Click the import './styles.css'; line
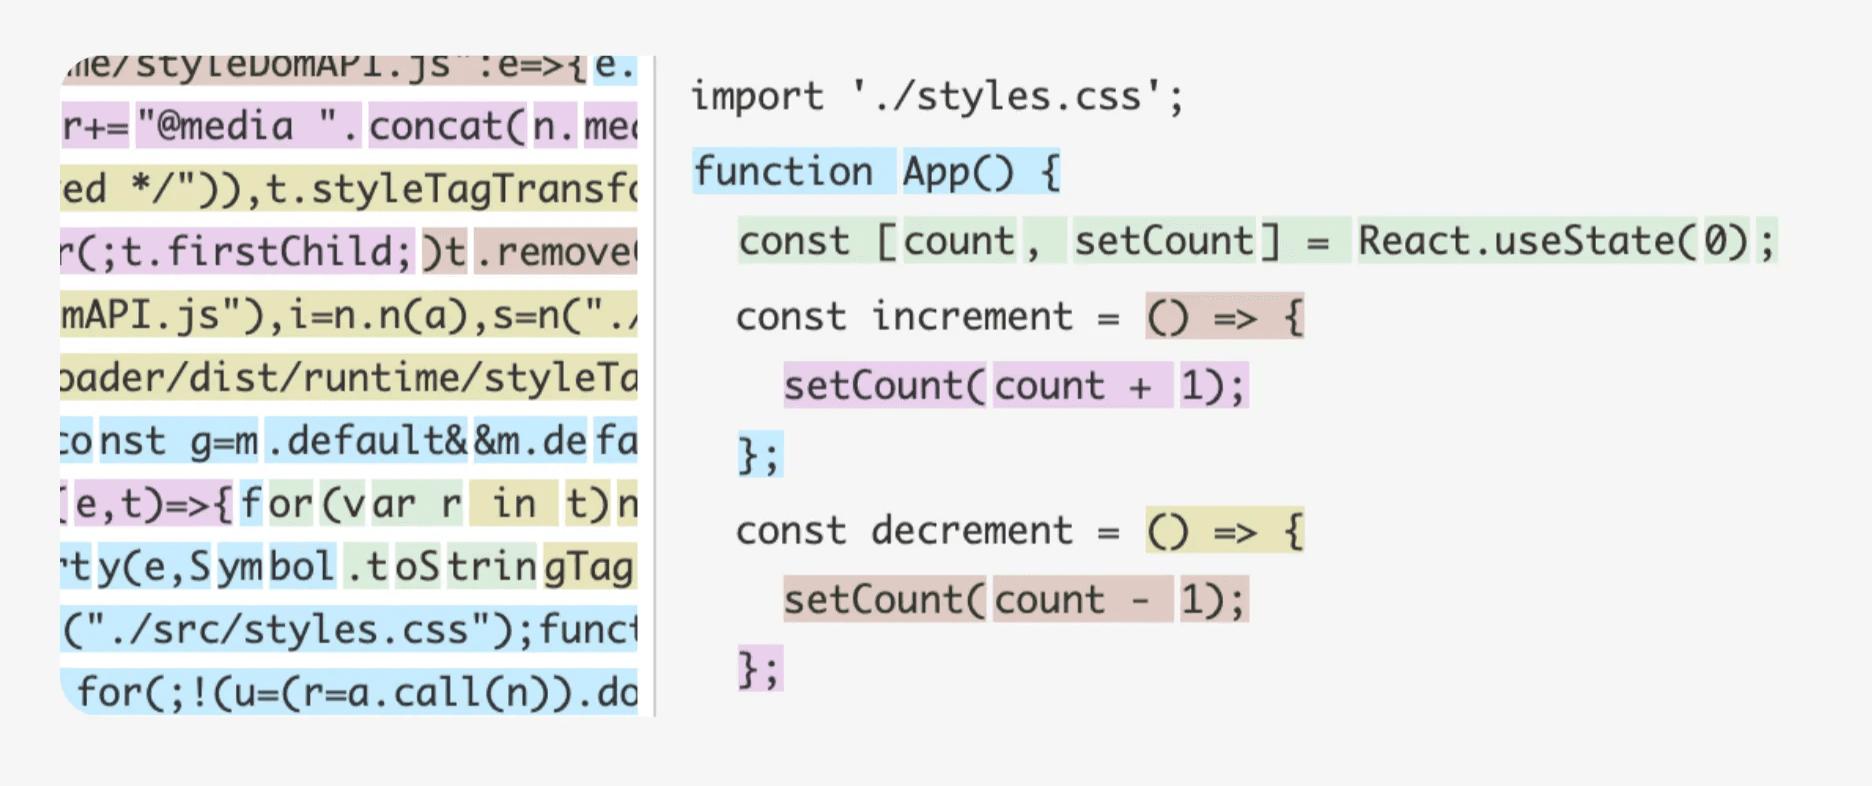Viewport: 1872px width, 786px height. (937, 97)
